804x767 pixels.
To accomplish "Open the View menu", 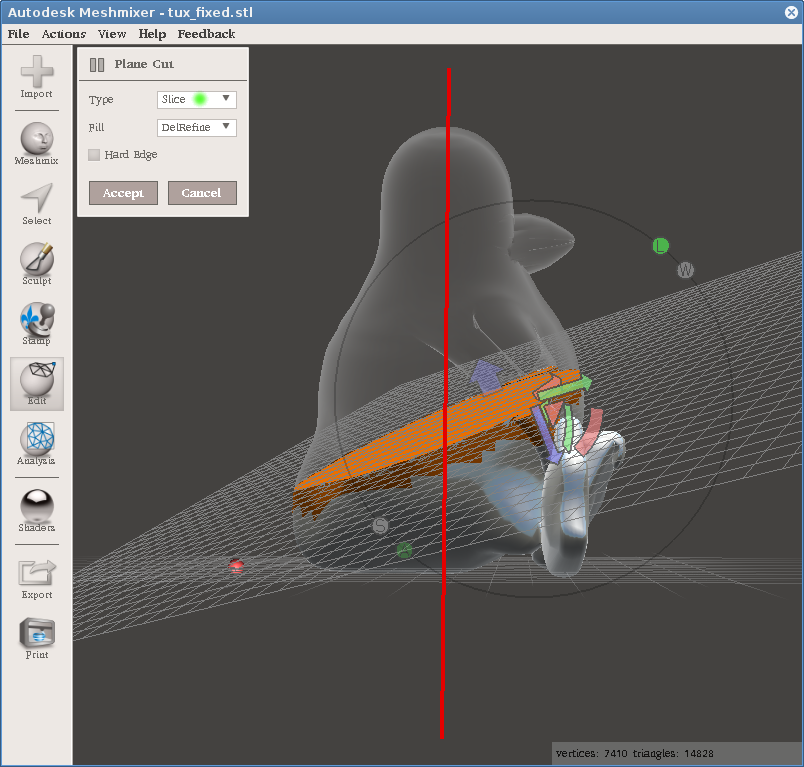I will (x=112, y=34).
